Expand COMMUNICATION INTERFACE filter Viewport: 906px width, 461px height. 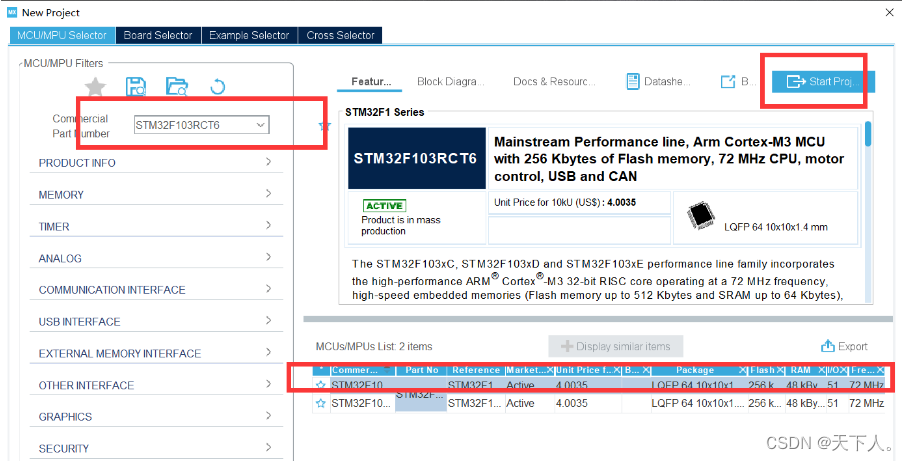pyautogui.click(x=156, y=289)
